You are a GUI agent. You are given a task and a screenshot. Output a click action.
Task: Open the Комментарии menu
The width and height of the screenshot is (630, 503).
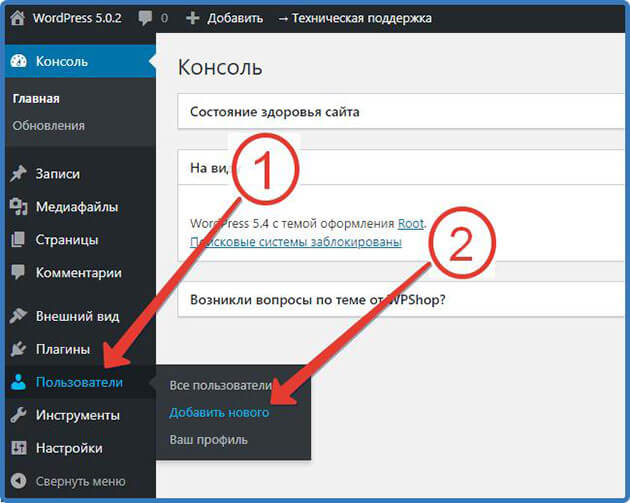[x=80, y=272]
